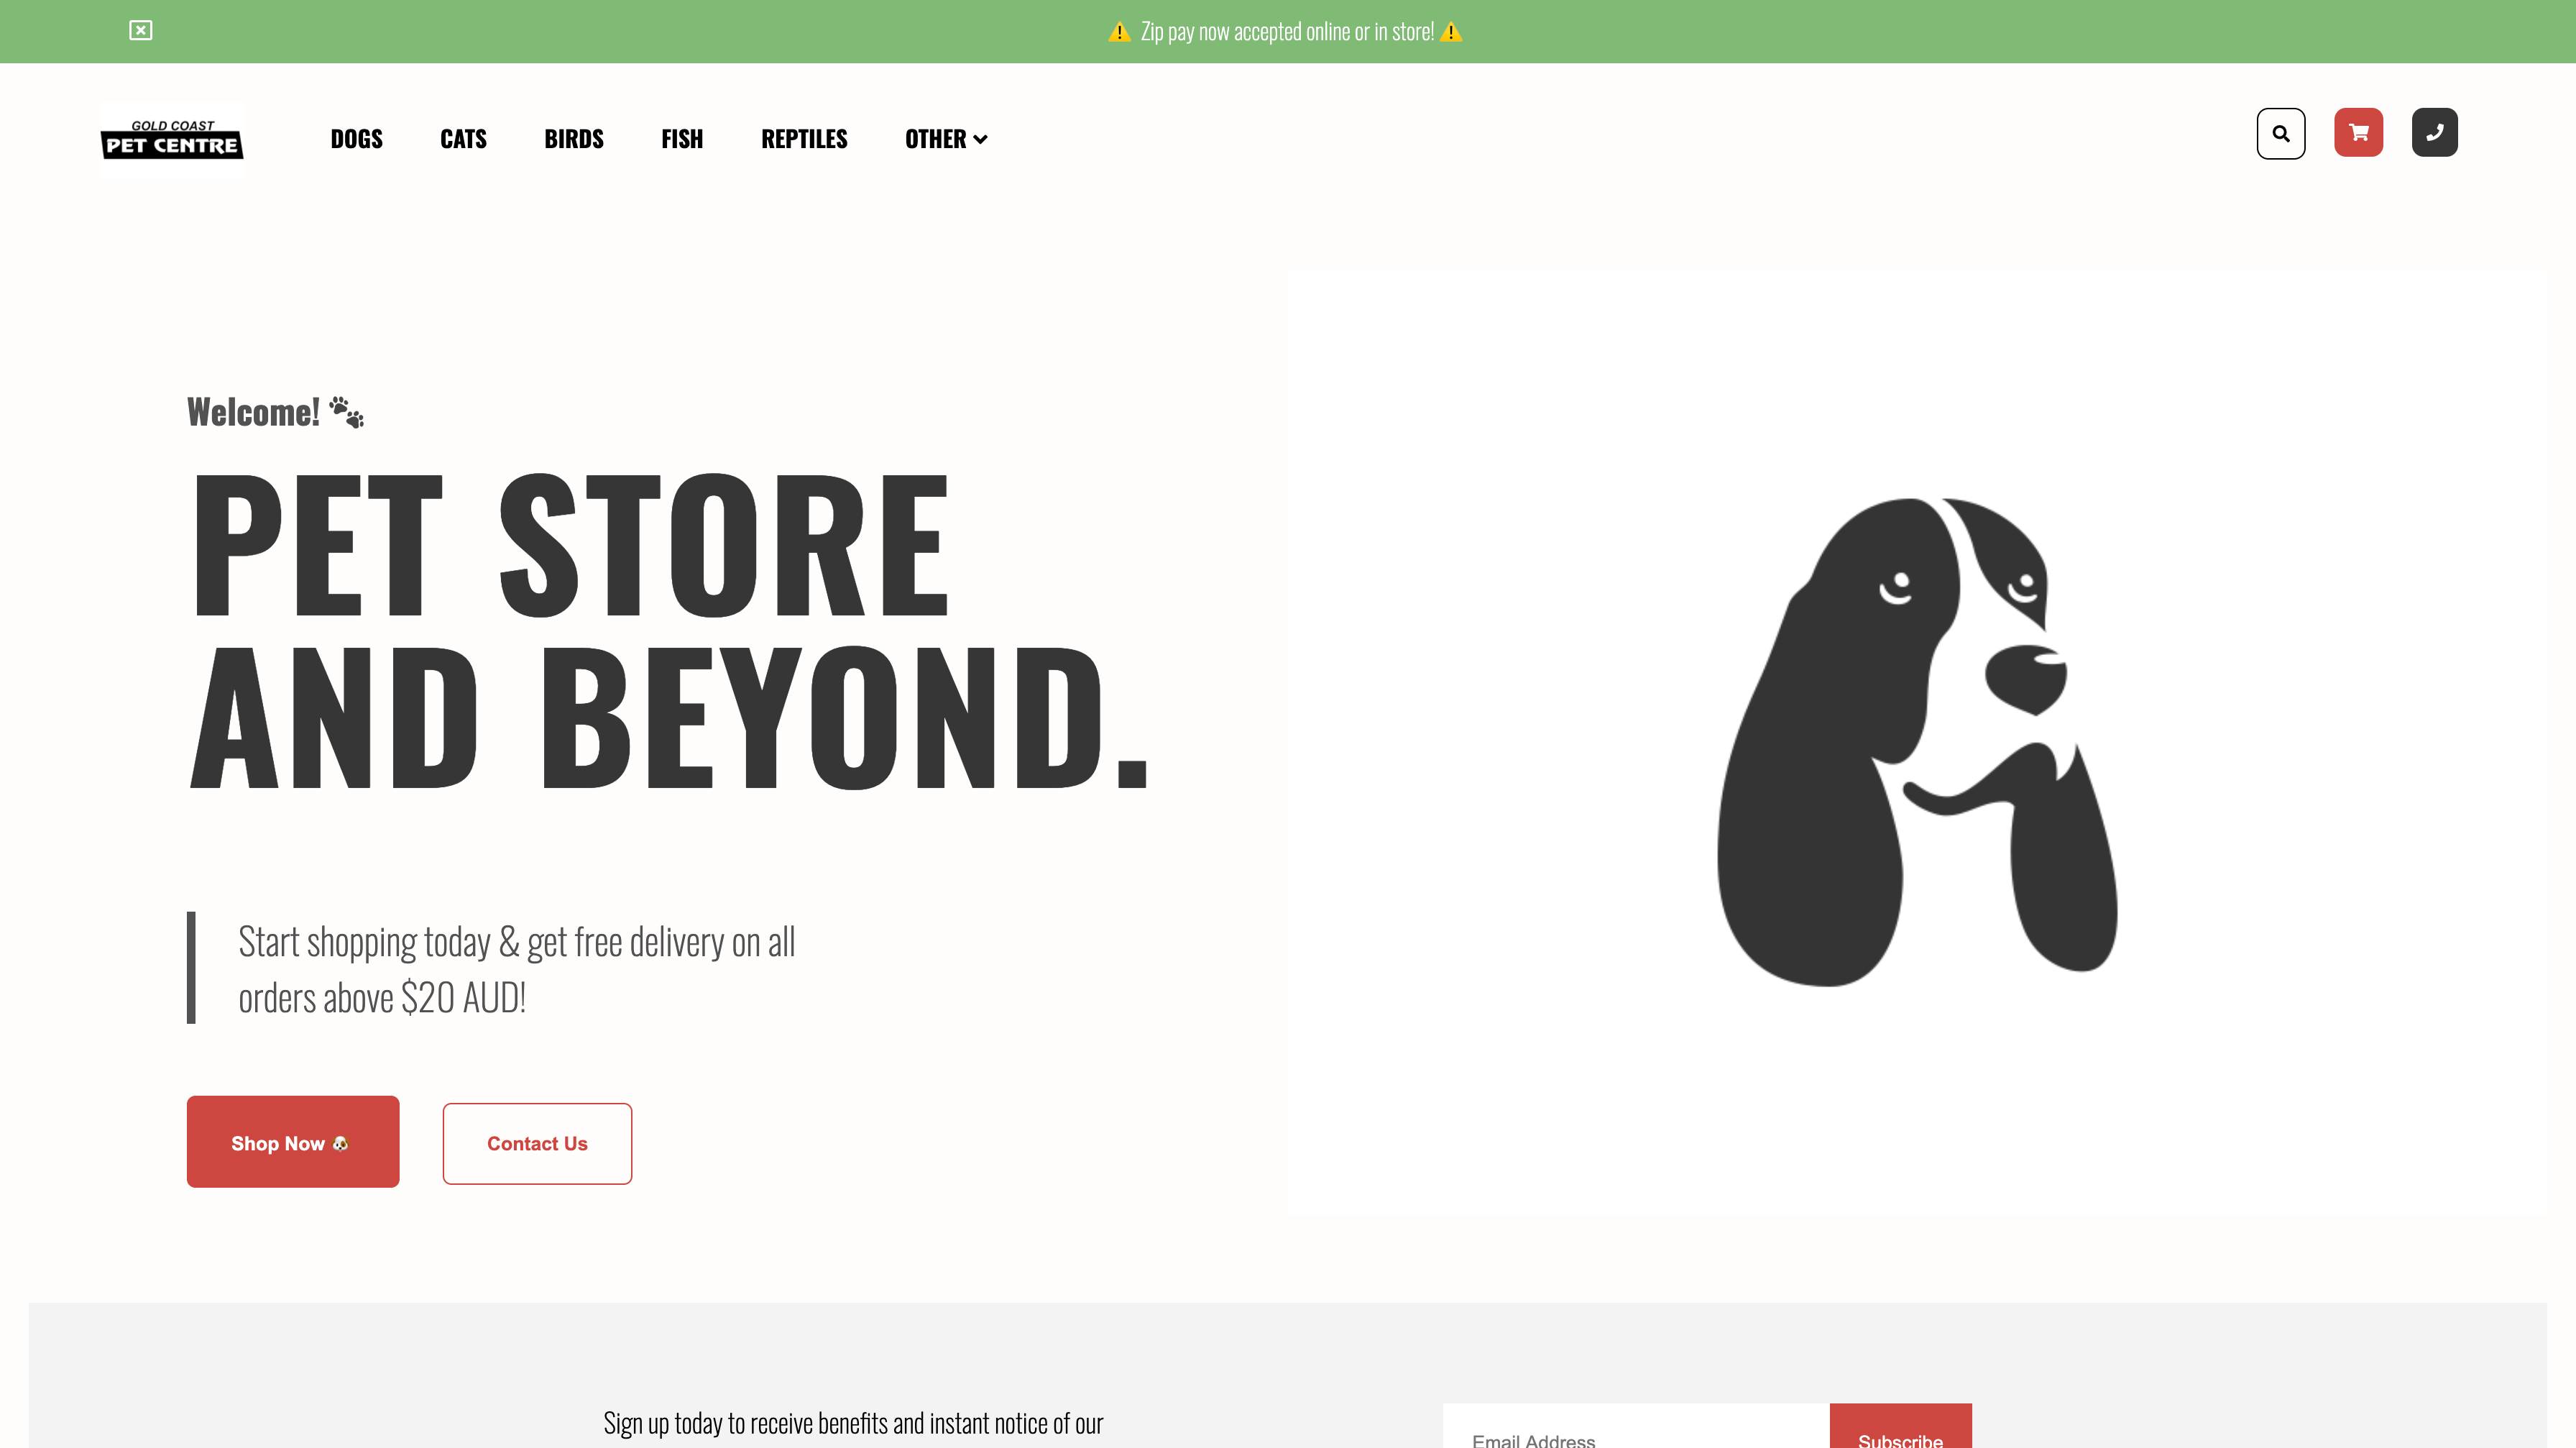Click the Zip pay announcement text
The height and width of the screenshot is (1448, 2576).
click(x=1286, y=32)
